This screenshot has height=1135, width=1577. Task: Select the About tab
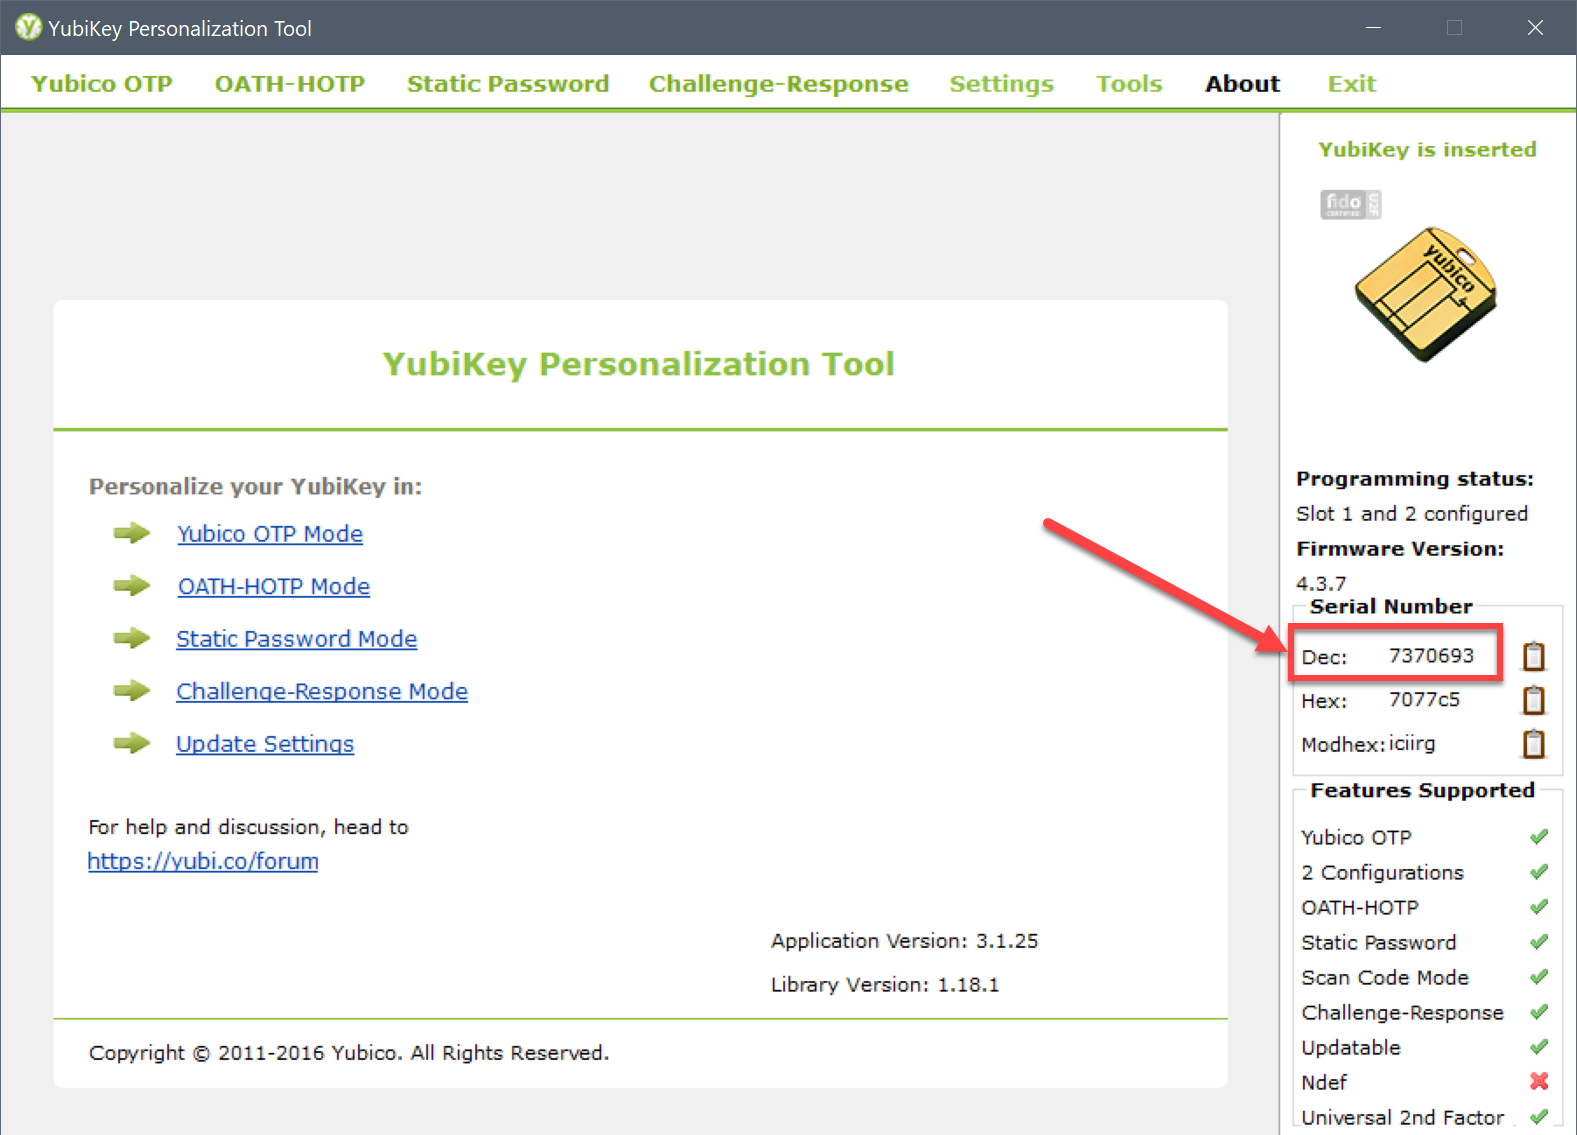click(1243, 84)
